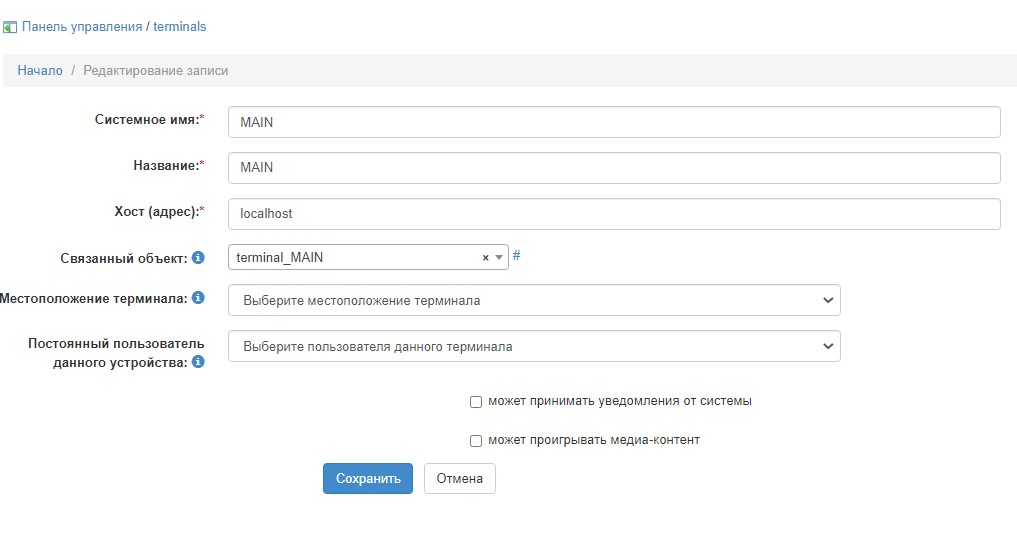The width and height of the screenshot is (1017, 535).
Task: Focus the Системное имя input field
Action: click(x=614, y=122)
